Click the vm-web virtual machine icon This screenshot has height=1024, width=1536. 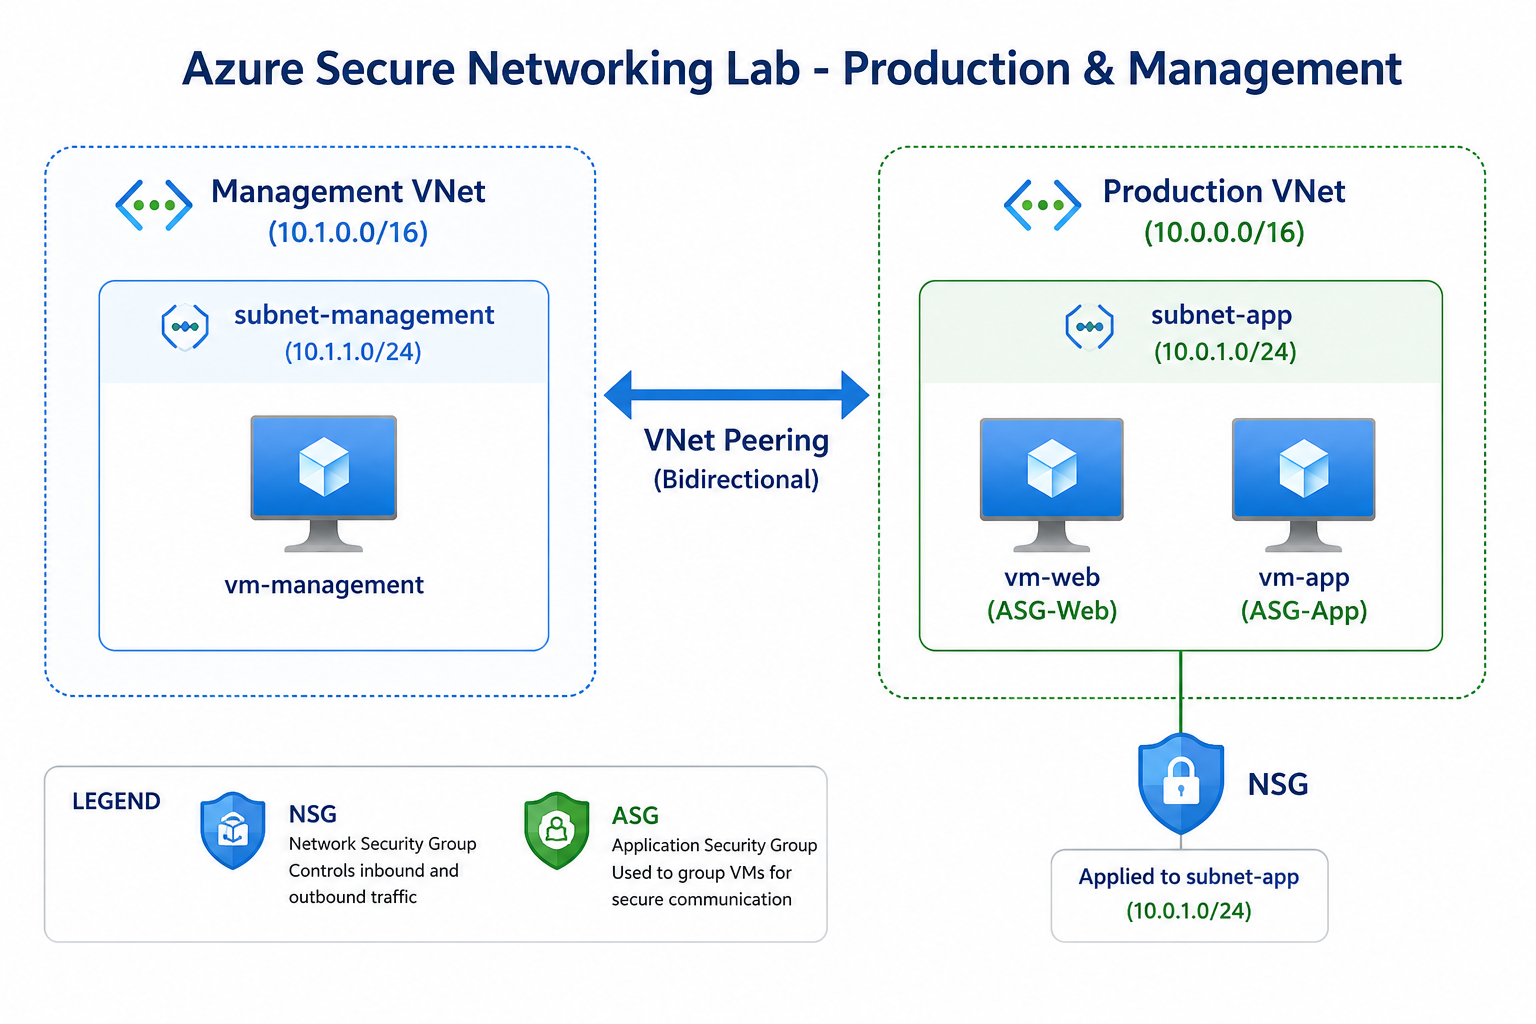tap(1052, 485)
